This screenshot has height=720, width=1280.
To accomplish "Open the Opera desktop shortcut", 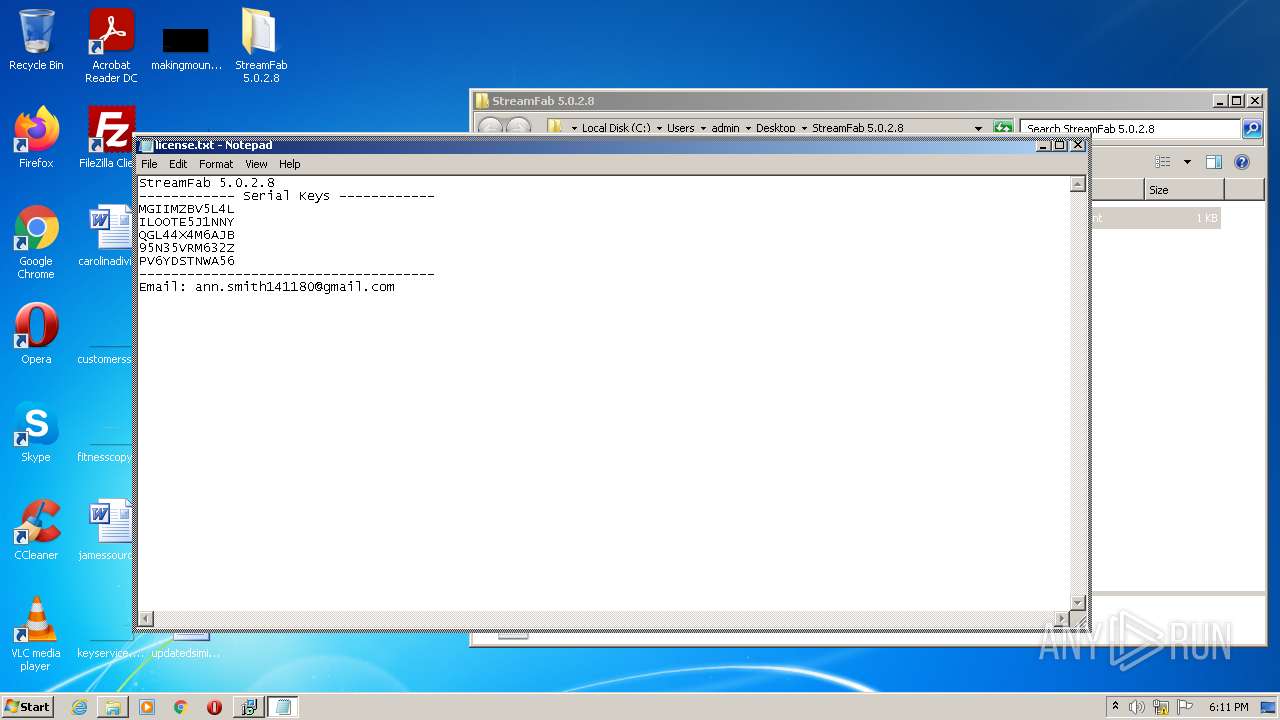I will pos(36,334).
